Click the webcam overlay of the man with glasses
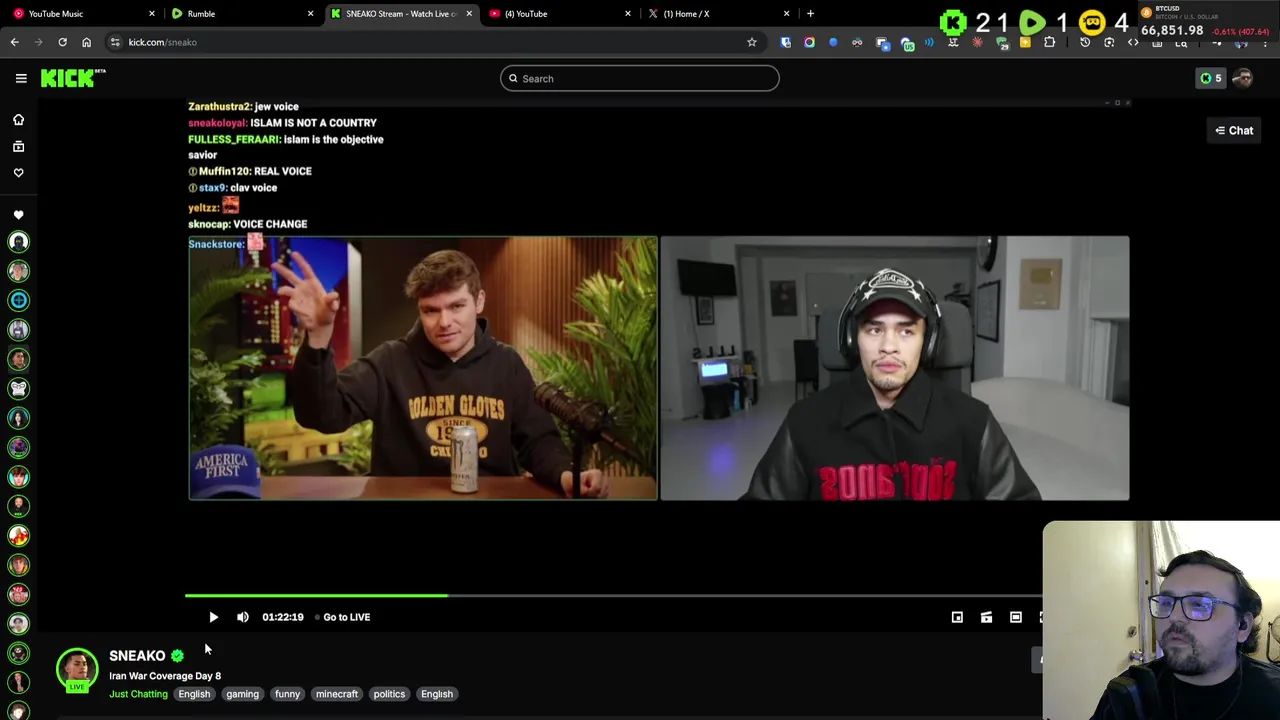The image size is (1280, 720). click(1161, 620)
